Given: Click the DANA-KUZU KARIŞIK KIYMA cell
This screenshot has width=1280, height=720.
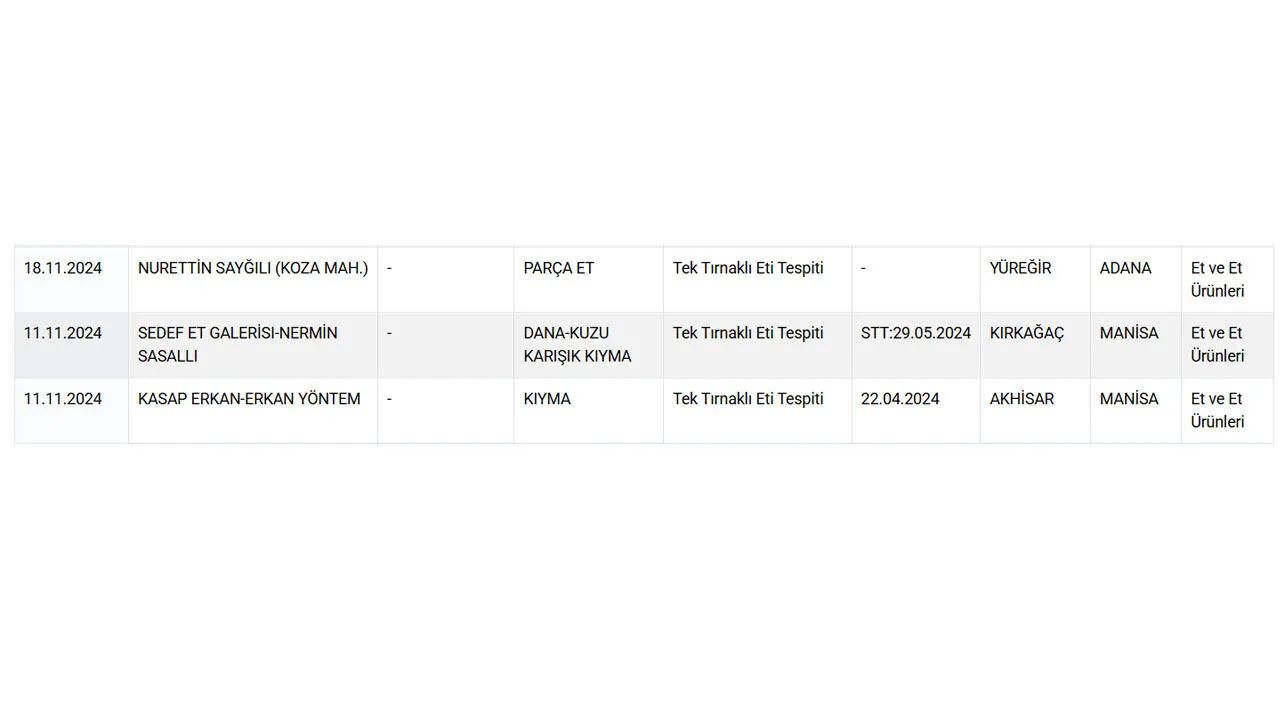Looking at the screenshot, I should pos(578,344).
